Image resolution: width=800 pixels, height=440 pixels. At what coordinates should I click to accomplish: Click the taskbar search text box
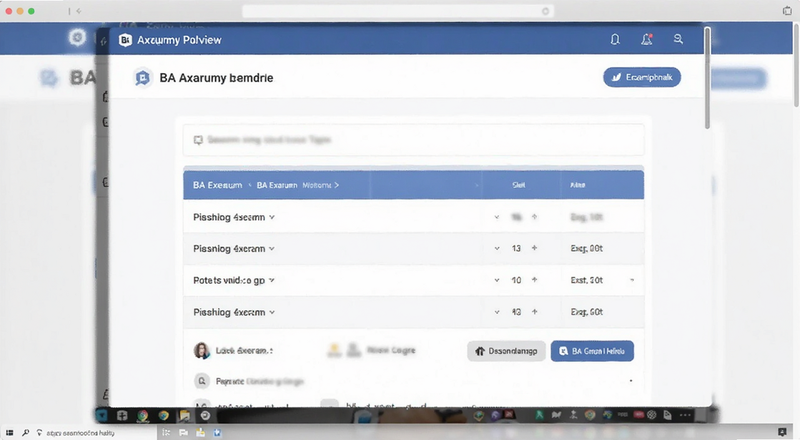tap(81, 433)
